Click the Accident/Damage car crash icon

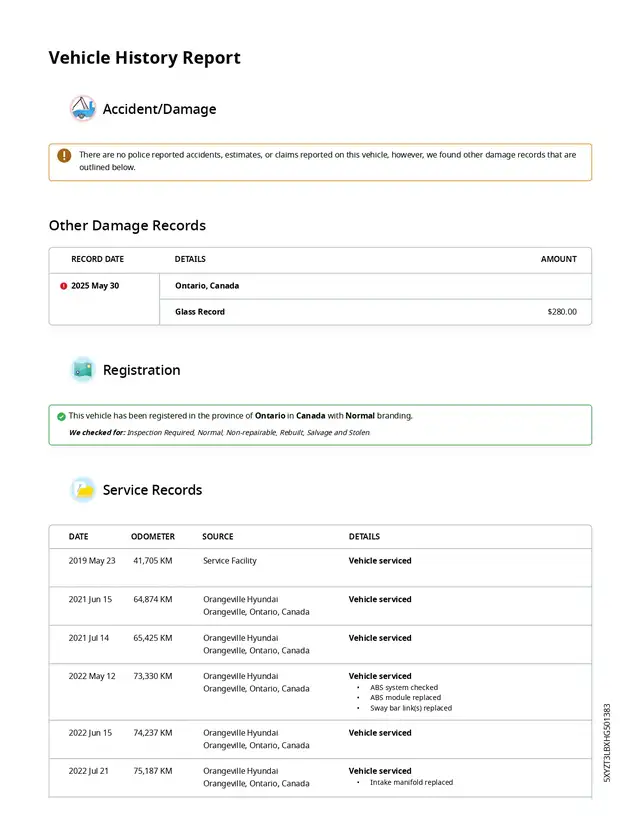[82, 109]
